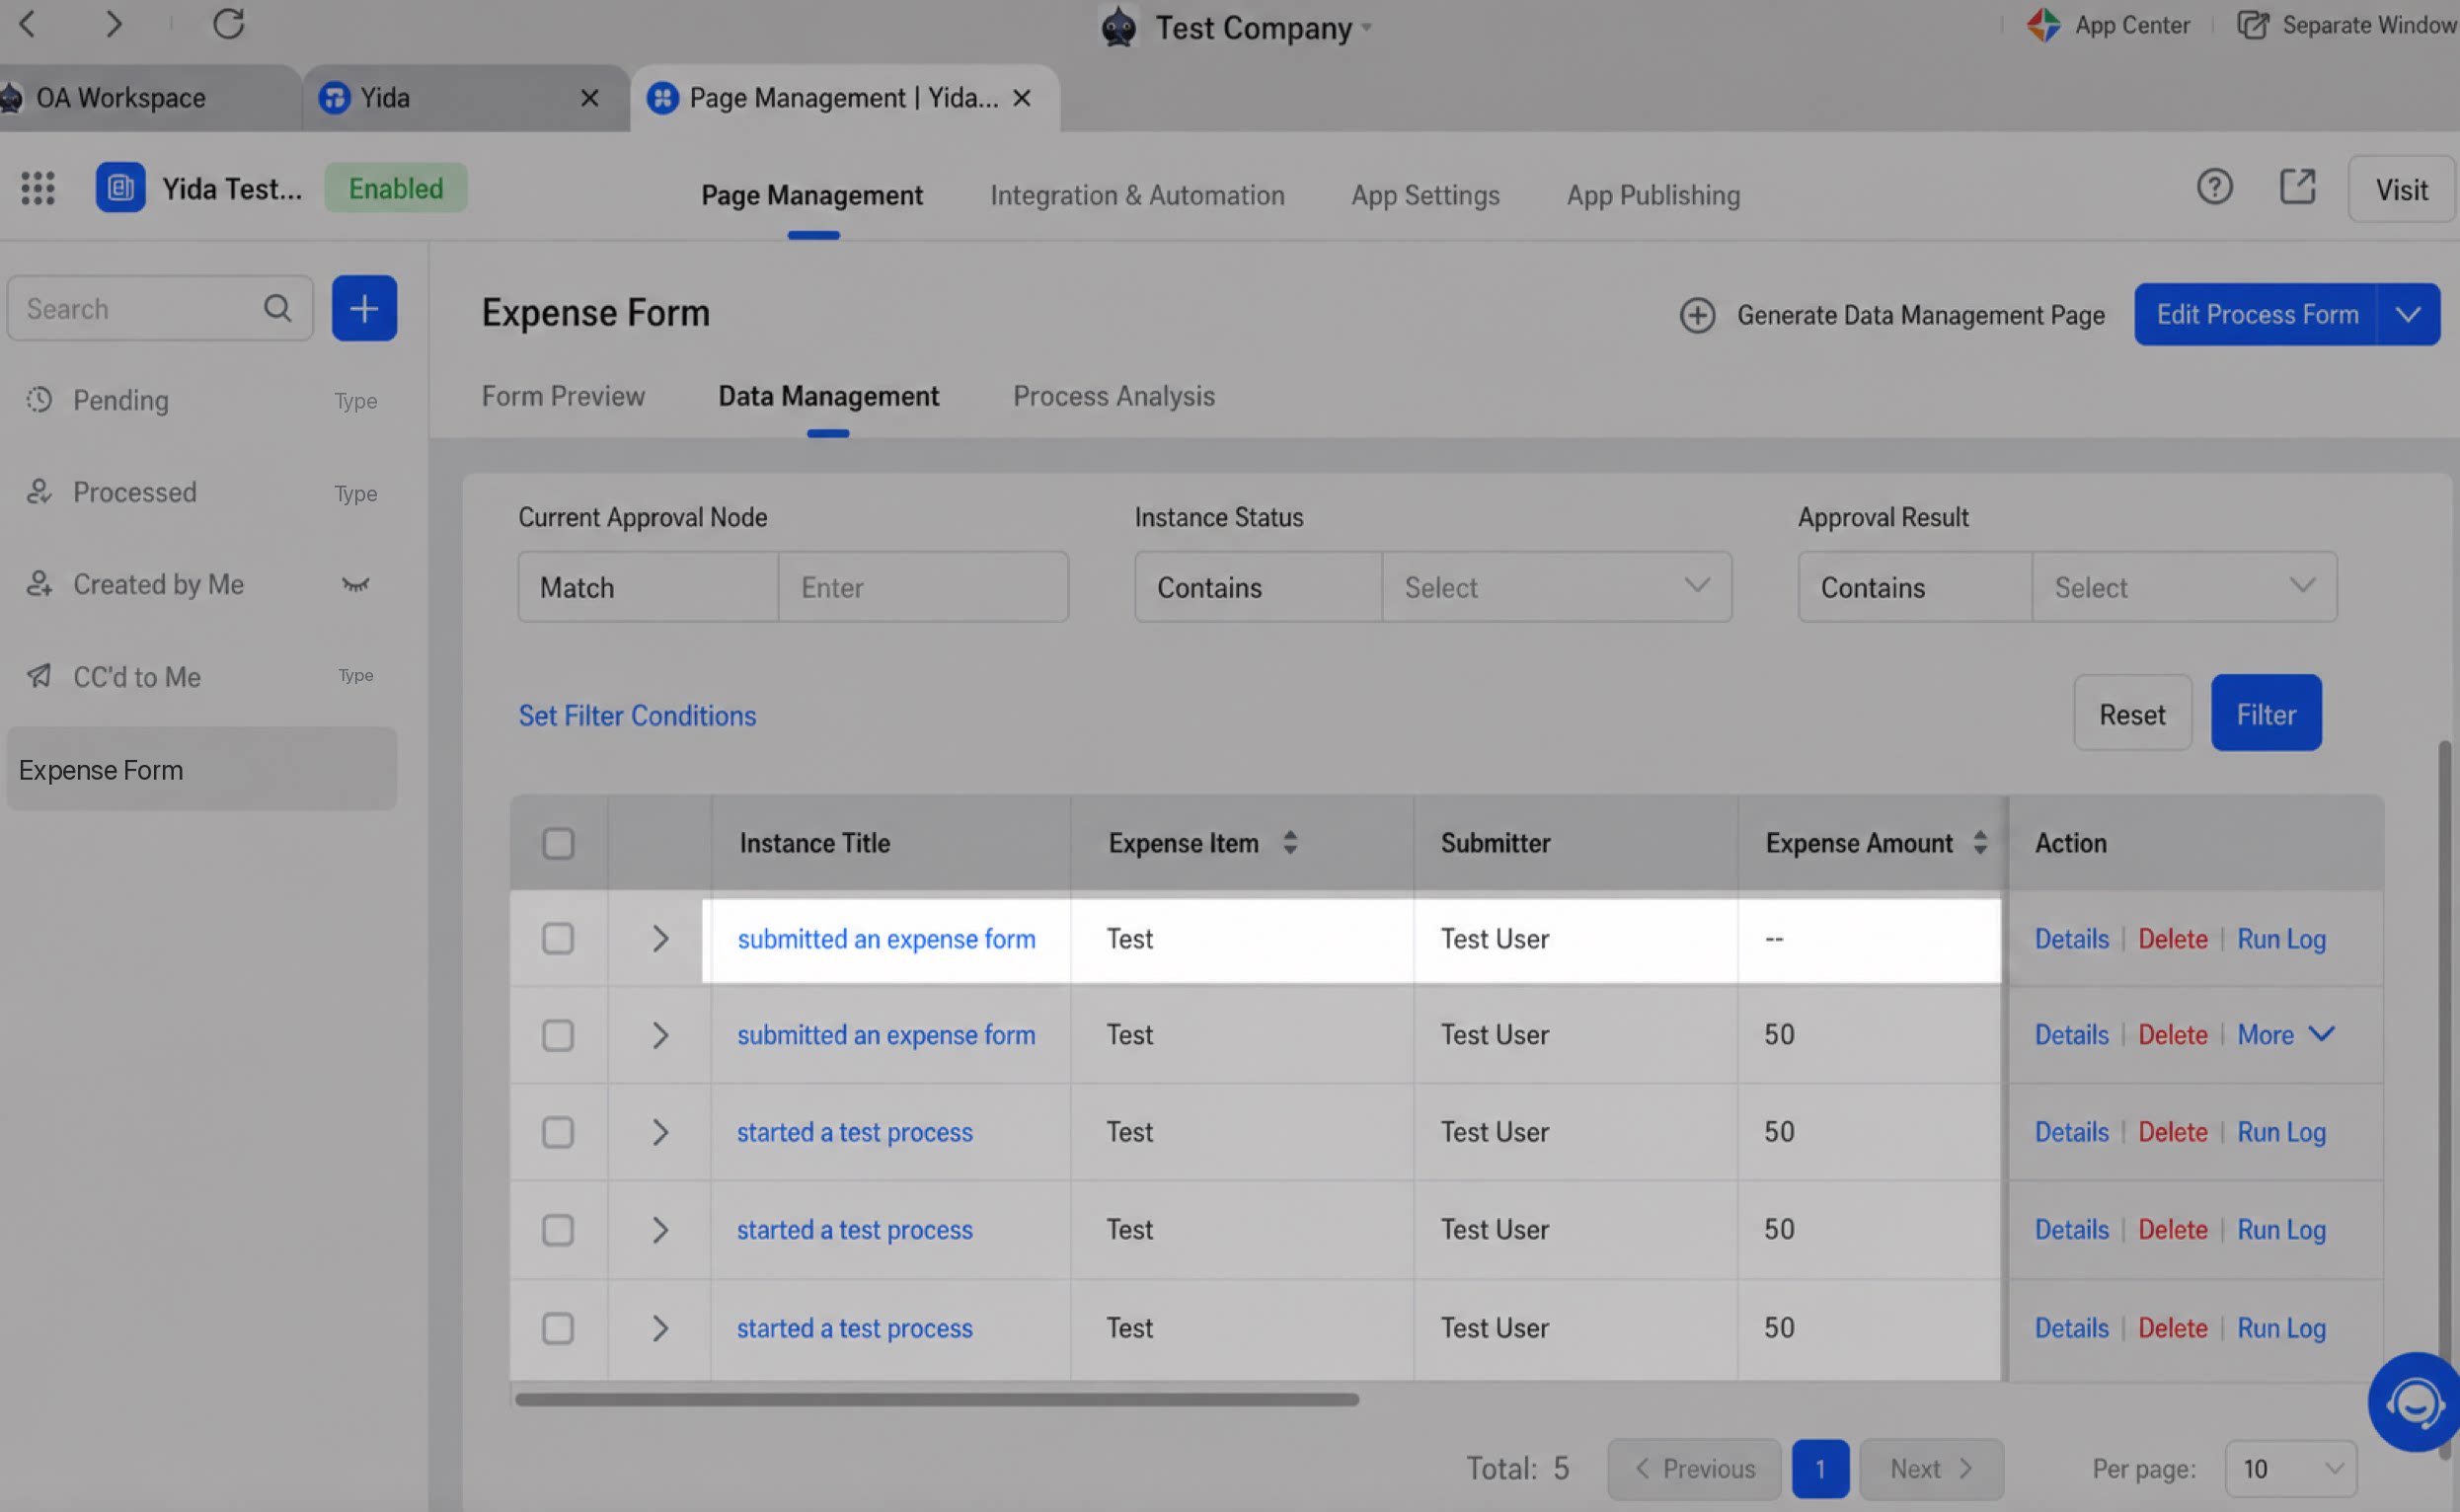
Task: Open the nine-dot app grid menu
Action: tap(38, 188)
